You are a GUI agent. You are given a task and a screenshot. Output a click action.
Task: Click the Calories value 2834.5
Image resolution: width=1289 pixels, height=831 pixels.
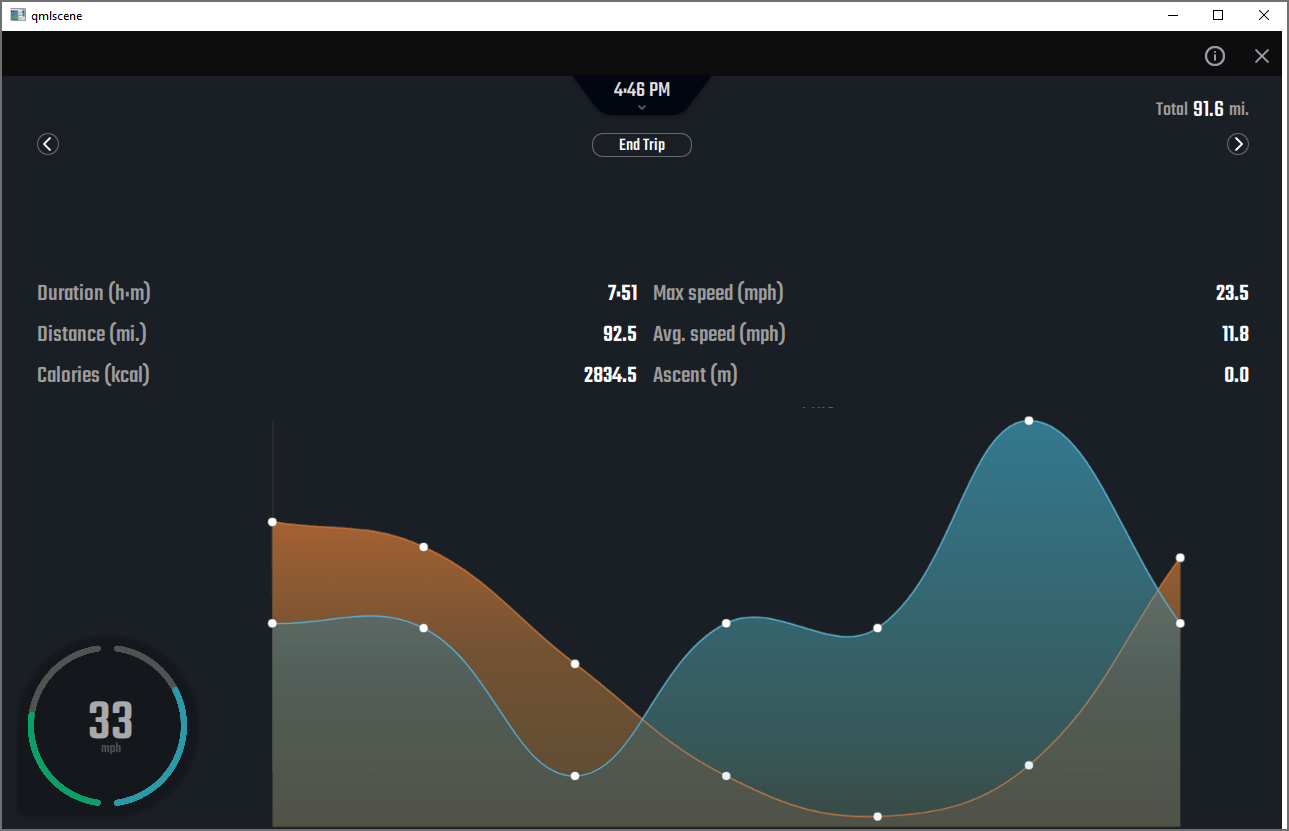(610, 375)
